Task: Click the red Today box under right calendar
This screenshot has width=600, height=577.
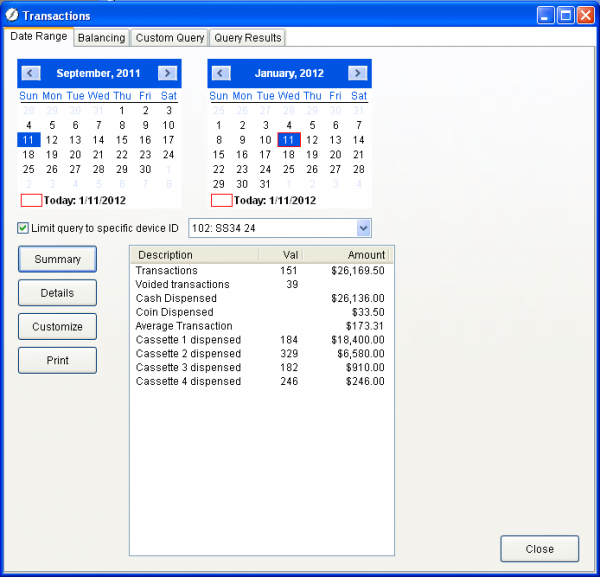Action: click(221, 200)
